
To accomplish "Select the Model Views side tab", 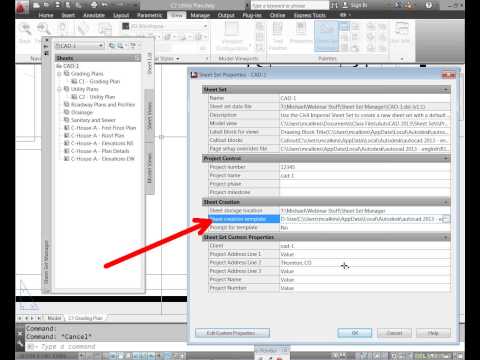I will click(x=150, y=168).
